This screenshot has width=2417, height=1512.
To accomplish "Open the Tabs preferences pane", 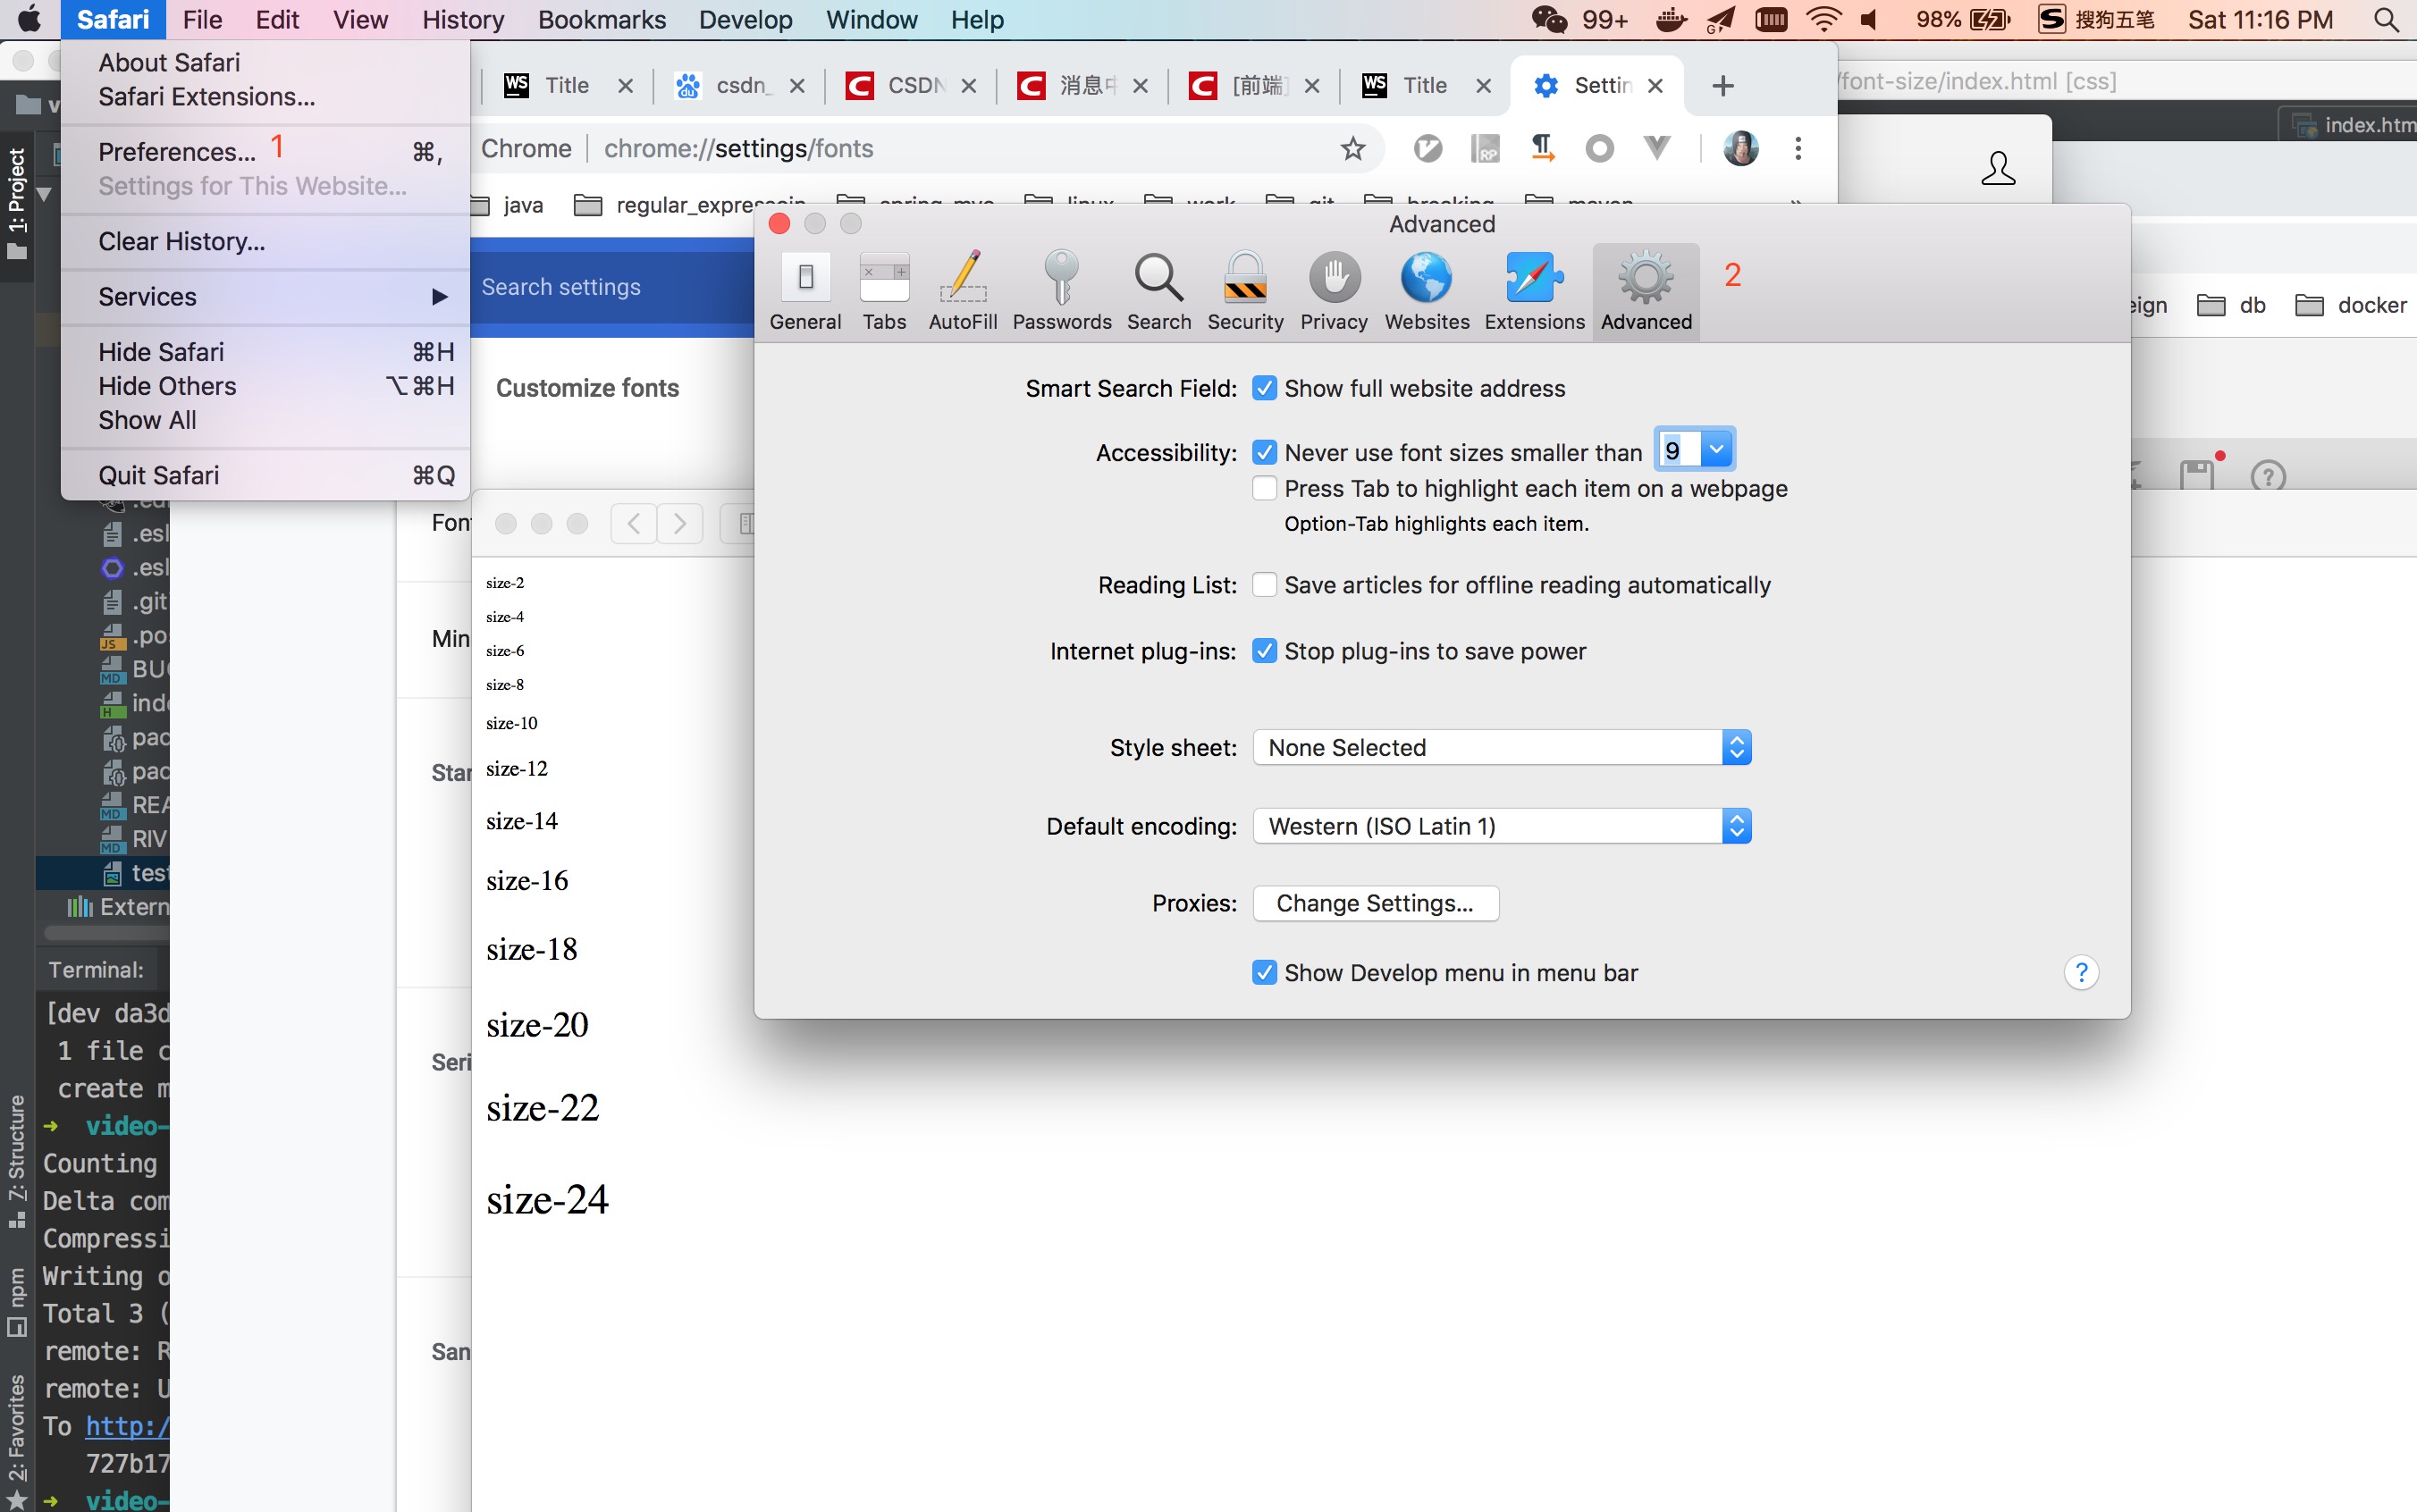I will click(x=884, y=290).
